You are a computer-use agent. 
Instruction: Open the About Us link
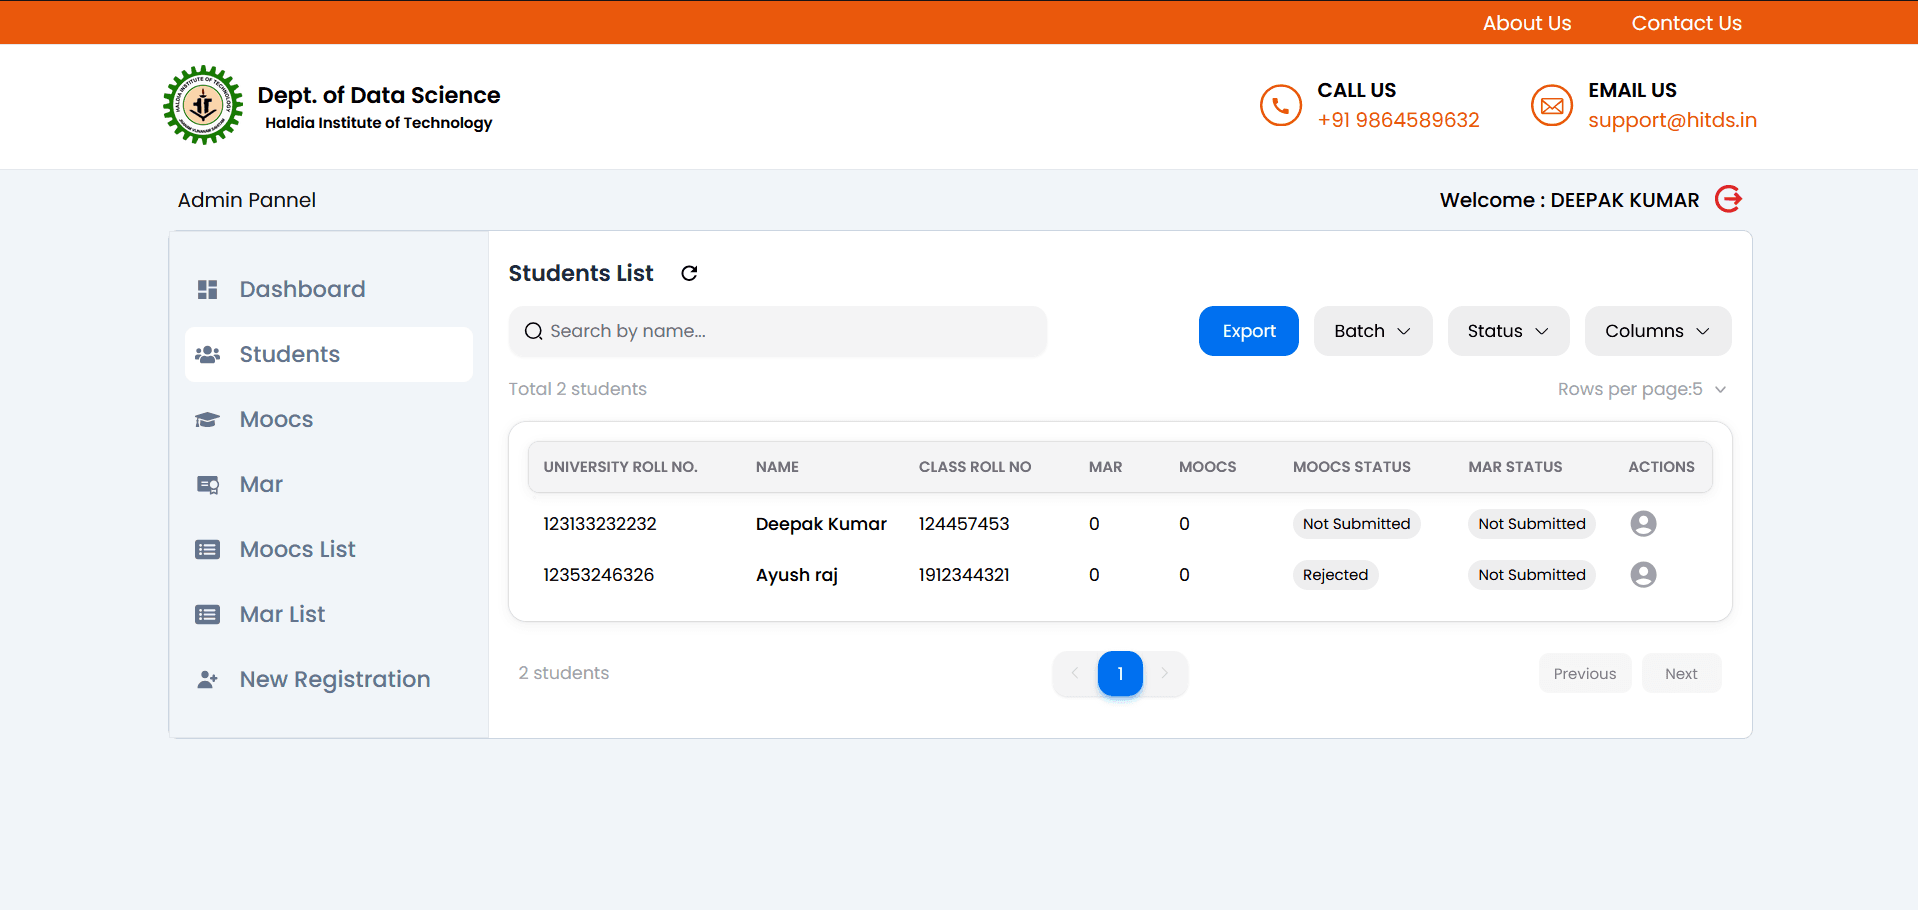point(1527,23)
